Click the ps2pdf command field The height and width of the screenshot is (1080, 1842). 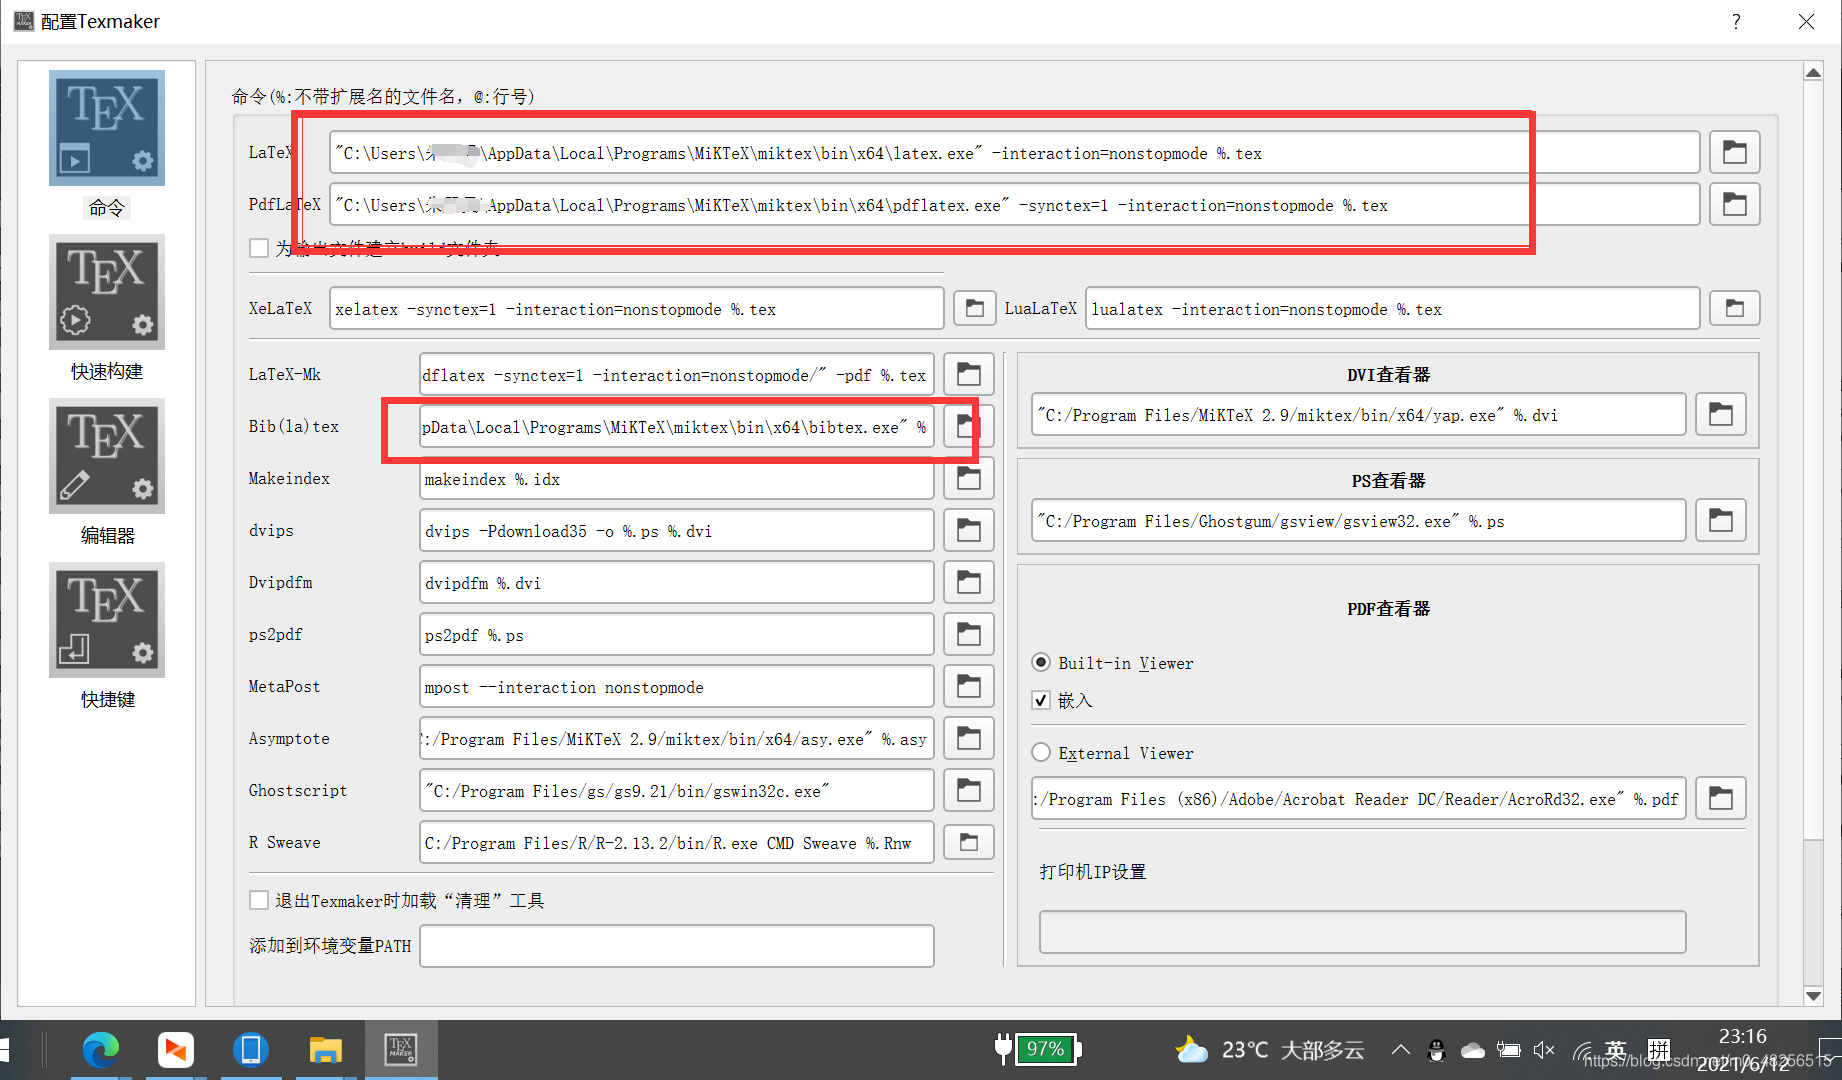point(676,634)
